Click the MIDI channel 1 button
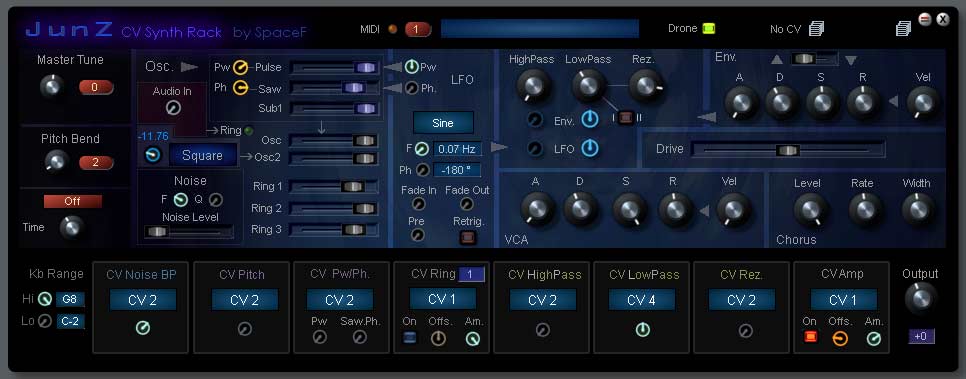 (x=417, y=29)
